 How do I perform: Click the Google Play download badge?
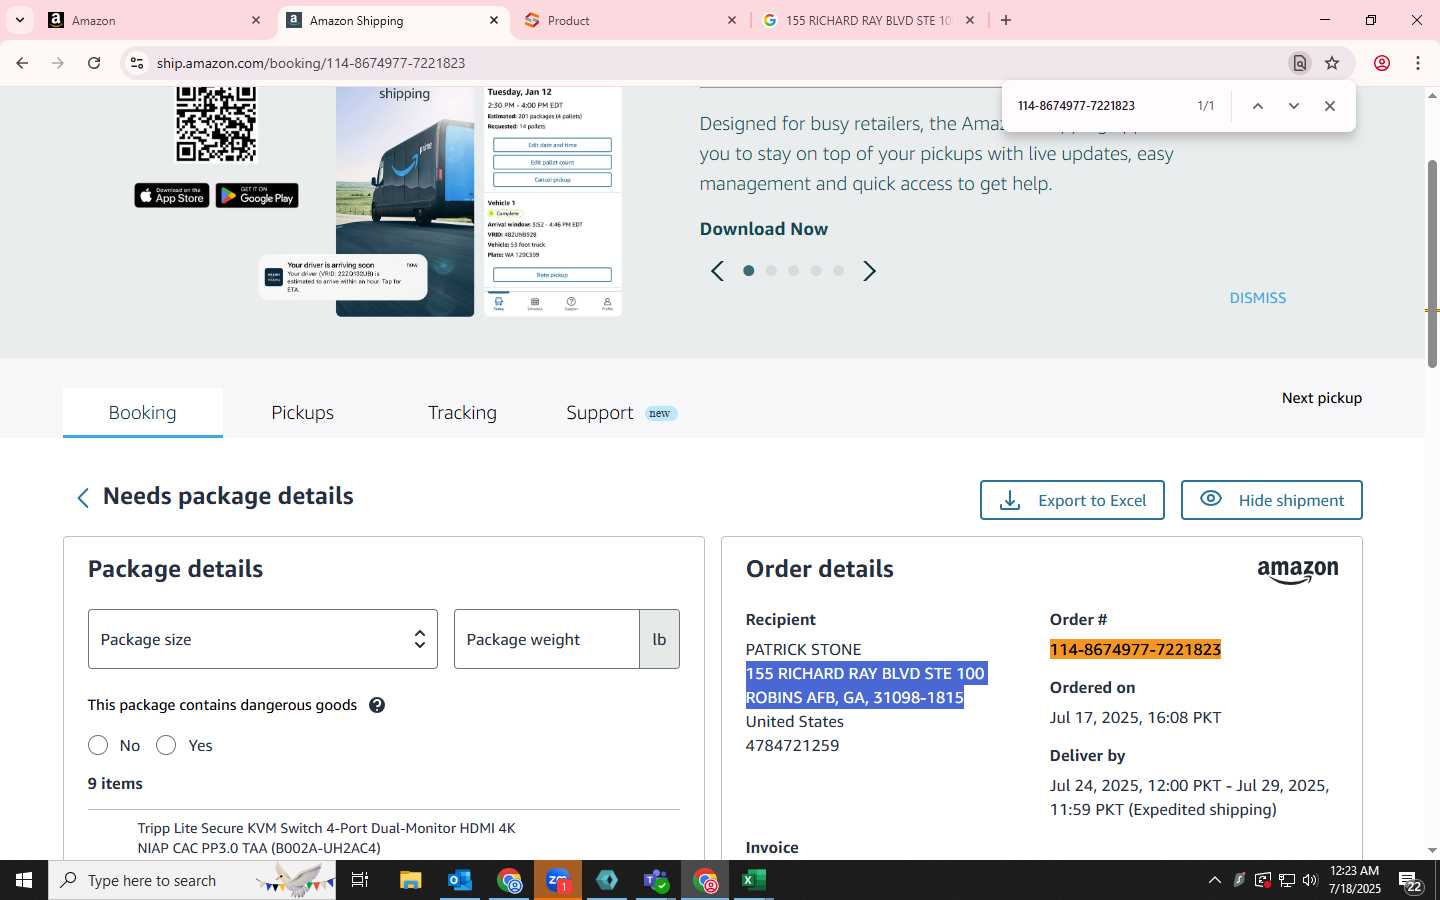coord(257,196)
